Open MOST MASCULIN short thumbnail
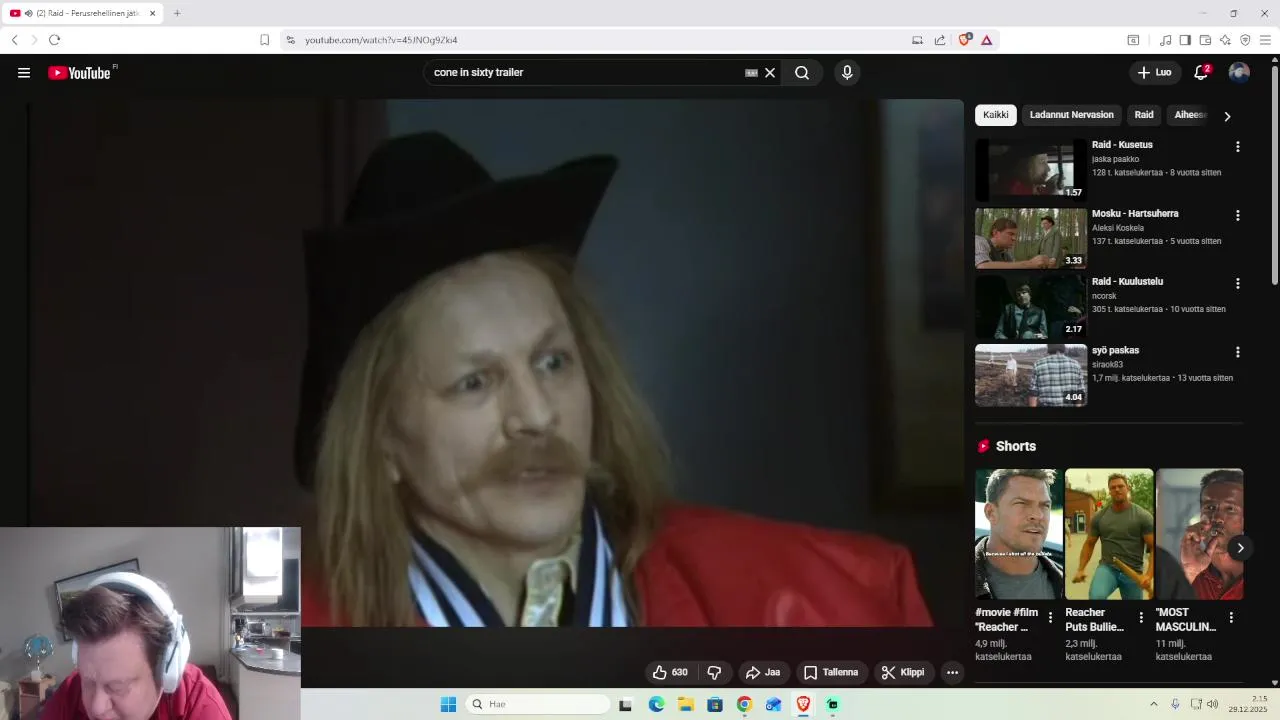 click(1199, 534)
